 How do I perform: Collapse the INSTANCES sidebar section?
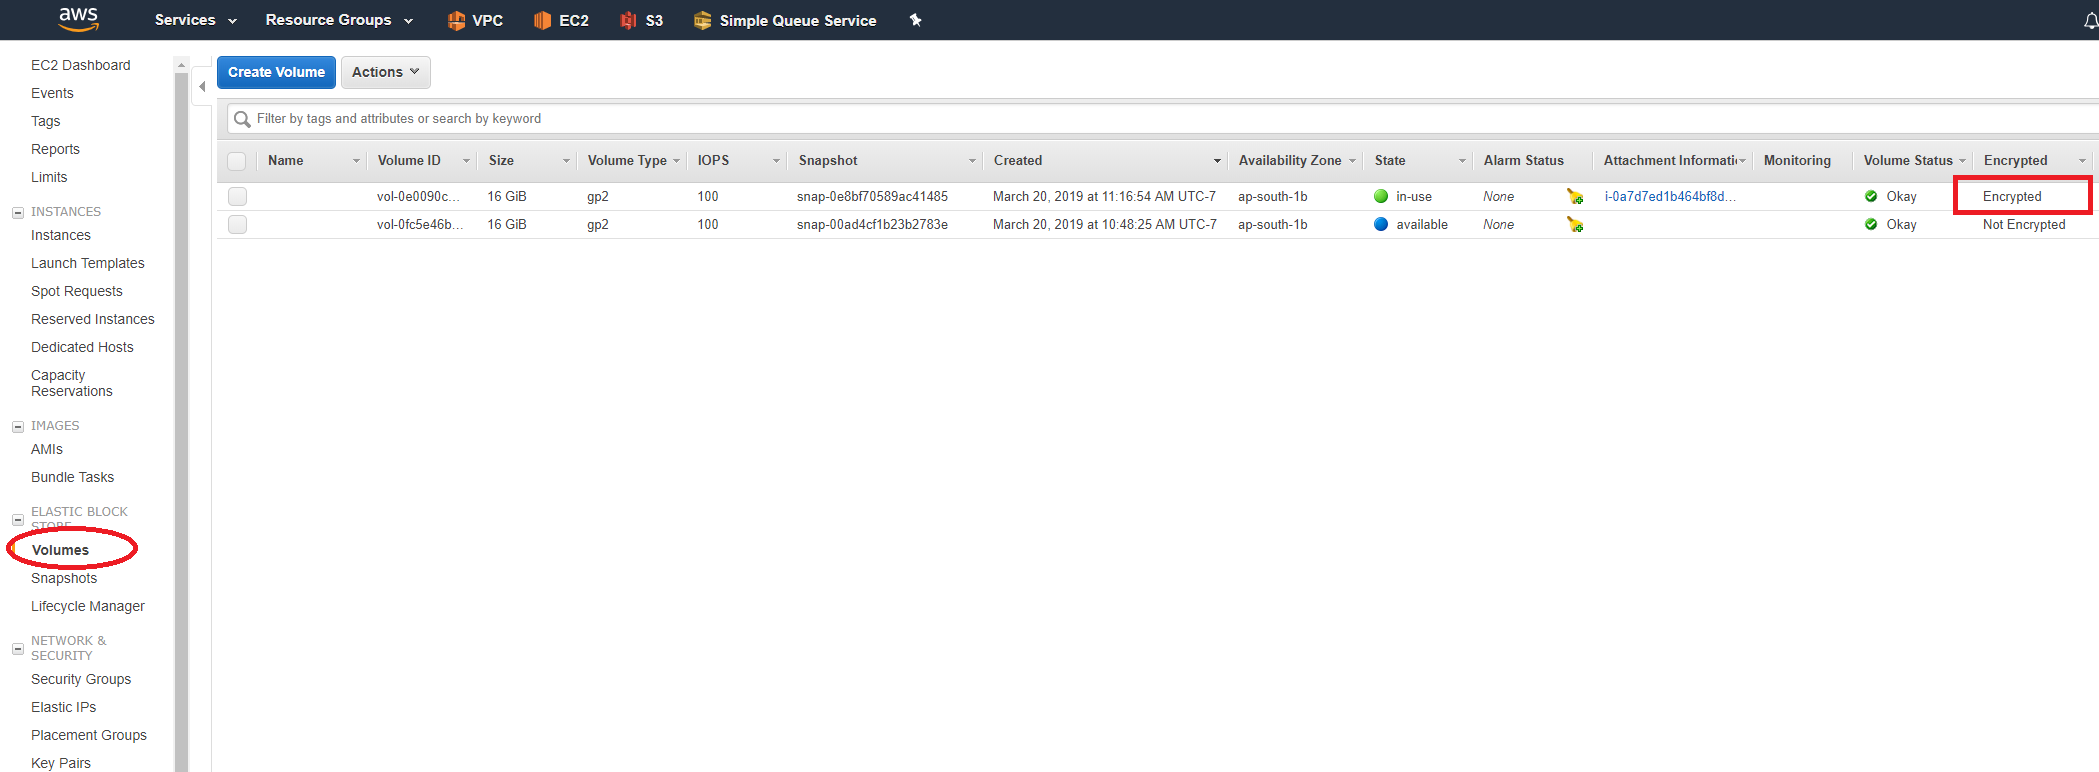[17, 212]
